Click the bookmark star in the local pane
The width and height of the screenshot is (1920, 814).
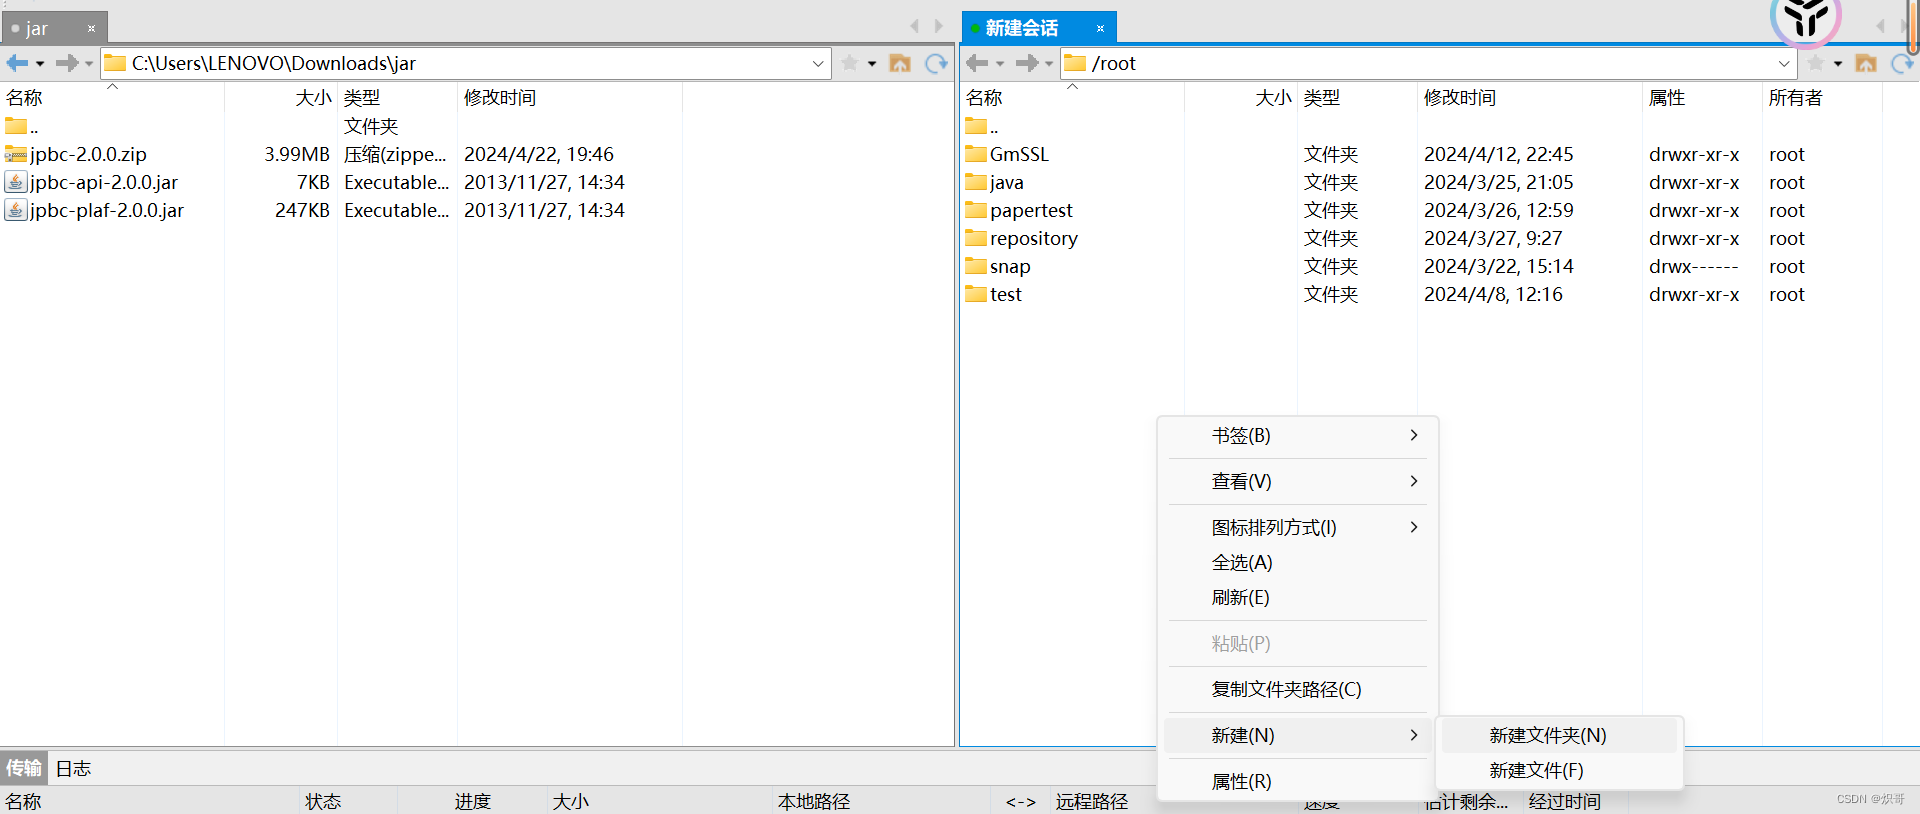[850, 63]
